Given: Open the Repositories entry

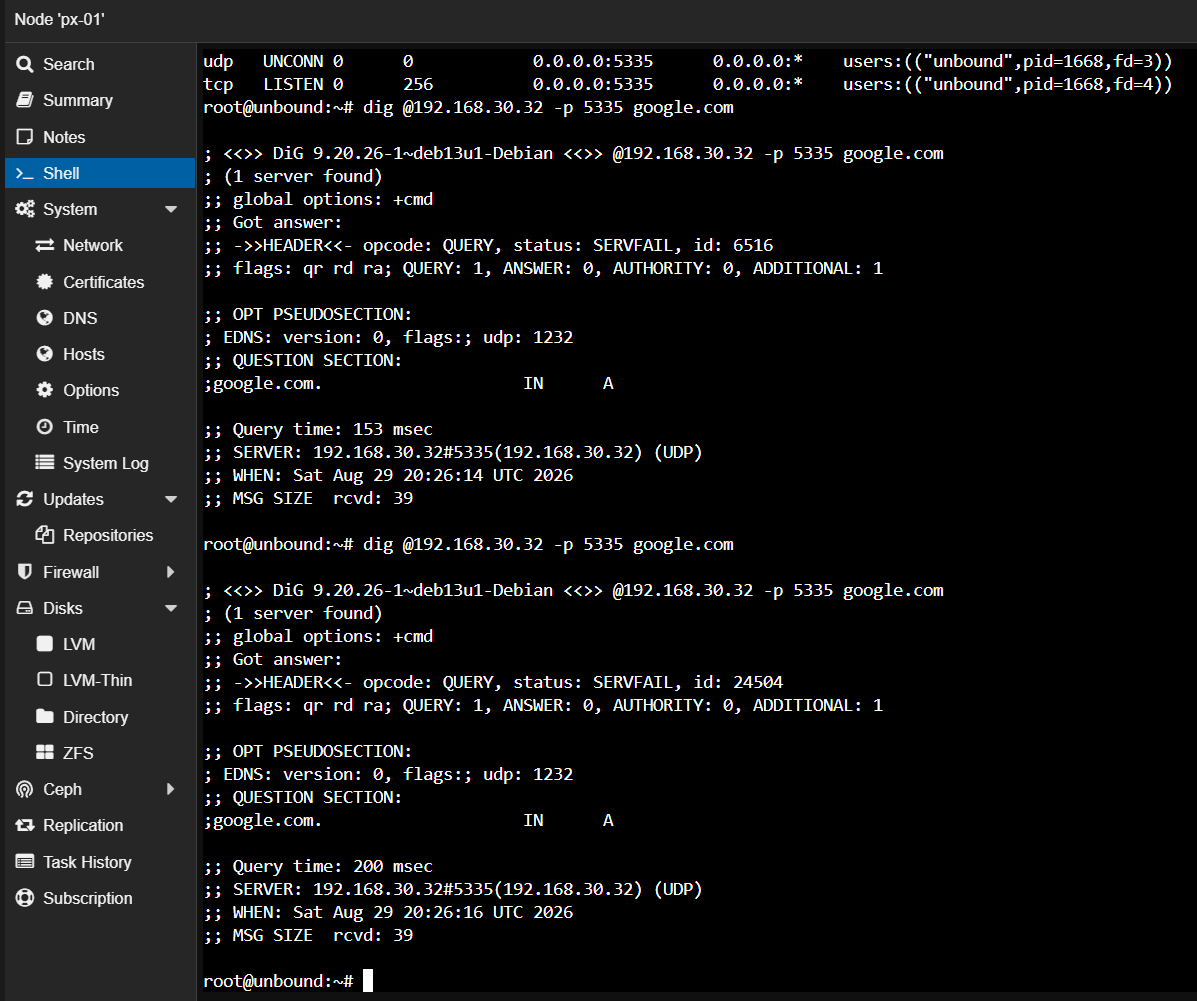Looking at the screenshot, I should [x=100, y=535].
